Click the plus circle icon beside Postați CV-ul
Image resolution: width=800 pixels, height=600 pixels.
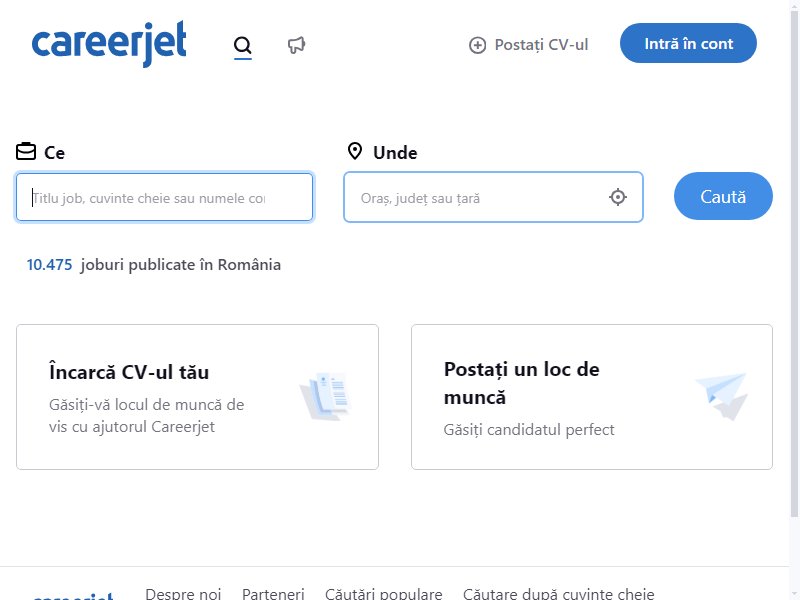[478, 45]
